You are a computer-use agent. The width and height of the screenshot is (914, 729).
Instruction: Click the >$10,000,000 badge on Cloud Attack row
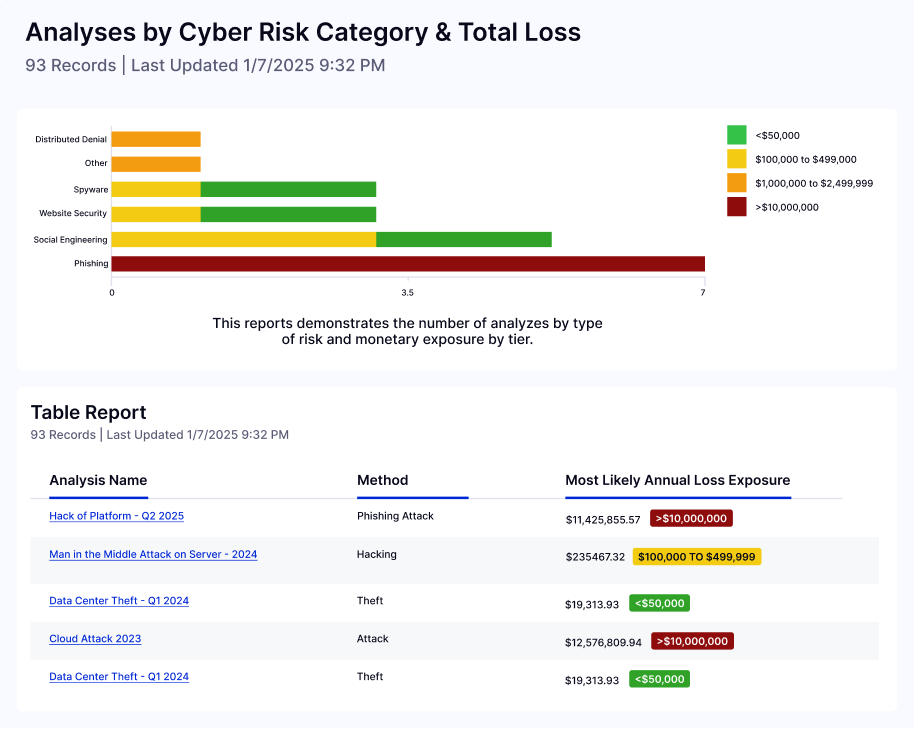pyautogui.click(x=692, y=642)
